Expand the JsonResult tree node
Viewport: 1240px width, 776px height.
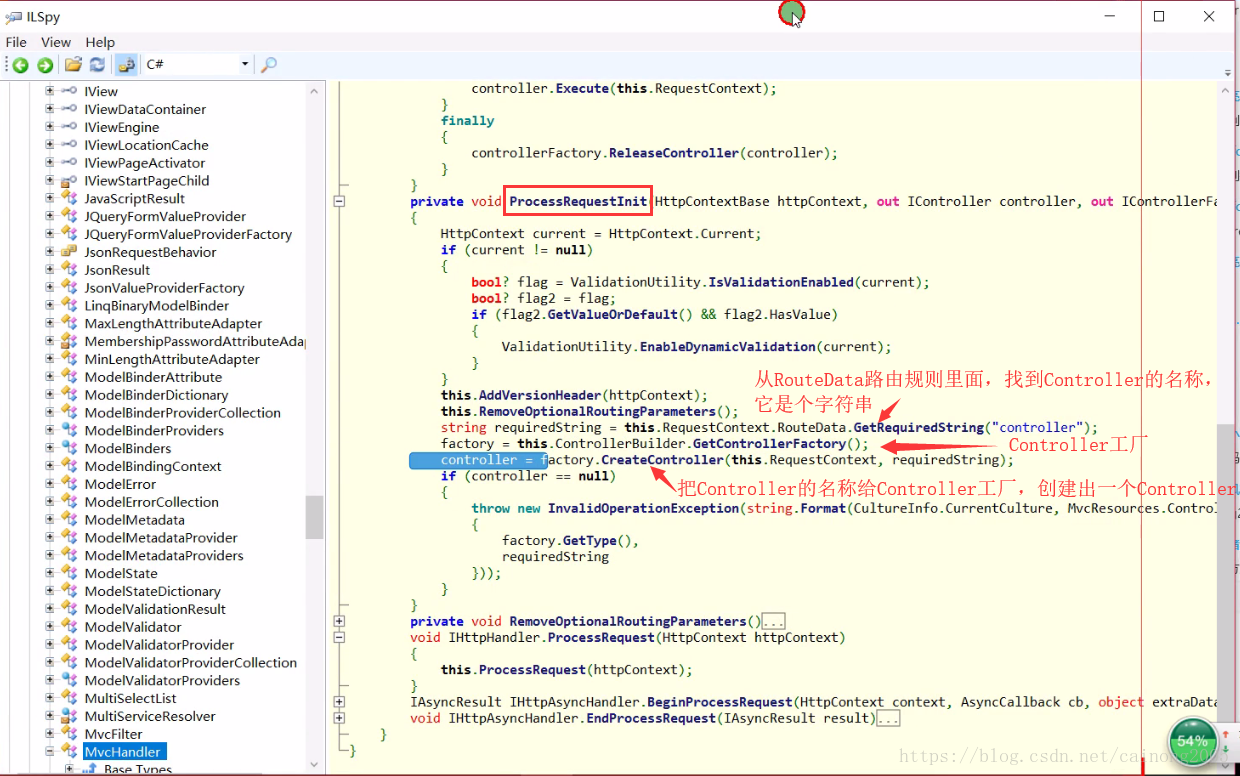click(50, 270)
